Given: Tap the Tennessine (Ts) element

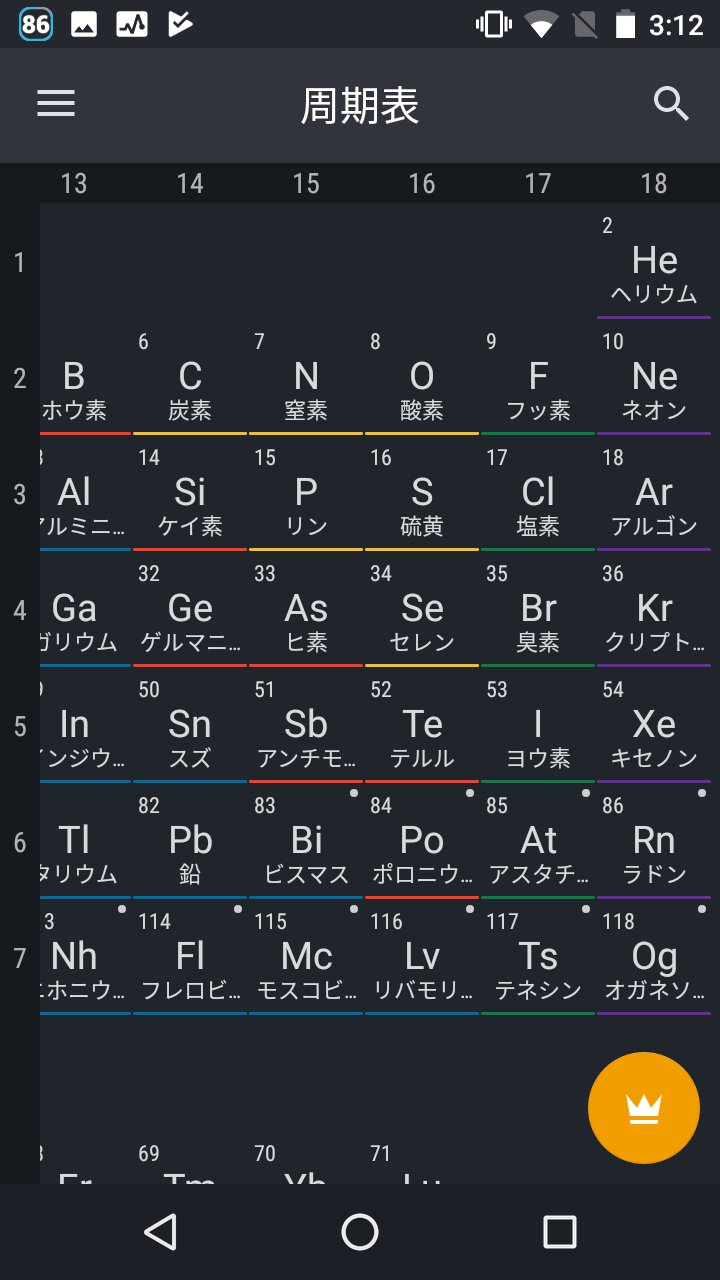Looking at the screenshot, I should coord(538,962).
